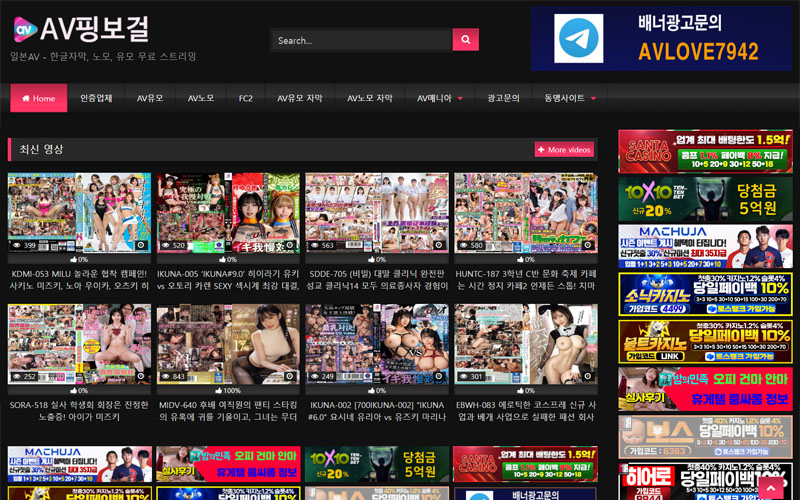Focus the Search input field
Image resolution: width=800 pixels, height=500 pixels.
[361, 40]
